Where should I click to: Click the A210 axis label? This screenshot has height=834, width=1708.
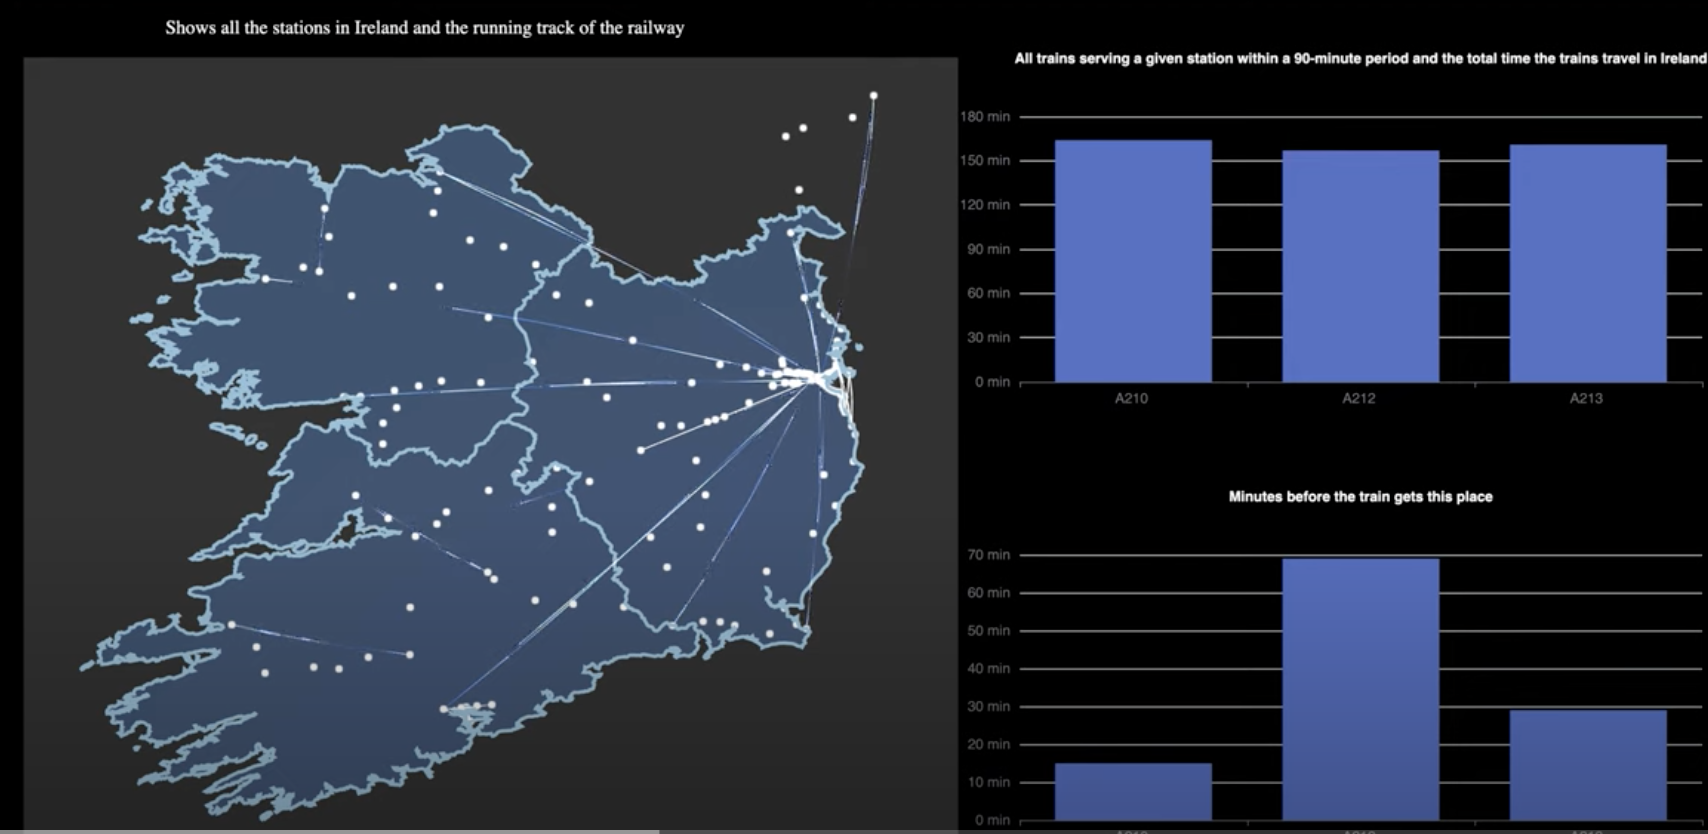coord(1132,398)
